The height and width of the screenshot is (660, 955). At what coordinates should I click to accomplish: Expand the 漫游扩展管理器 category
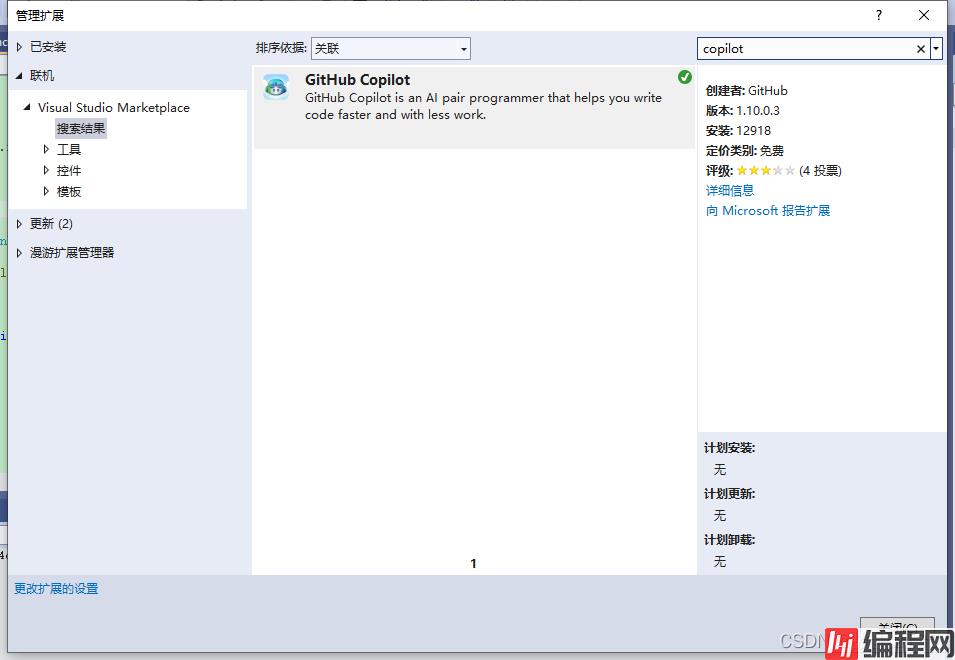tap(19, 253)
